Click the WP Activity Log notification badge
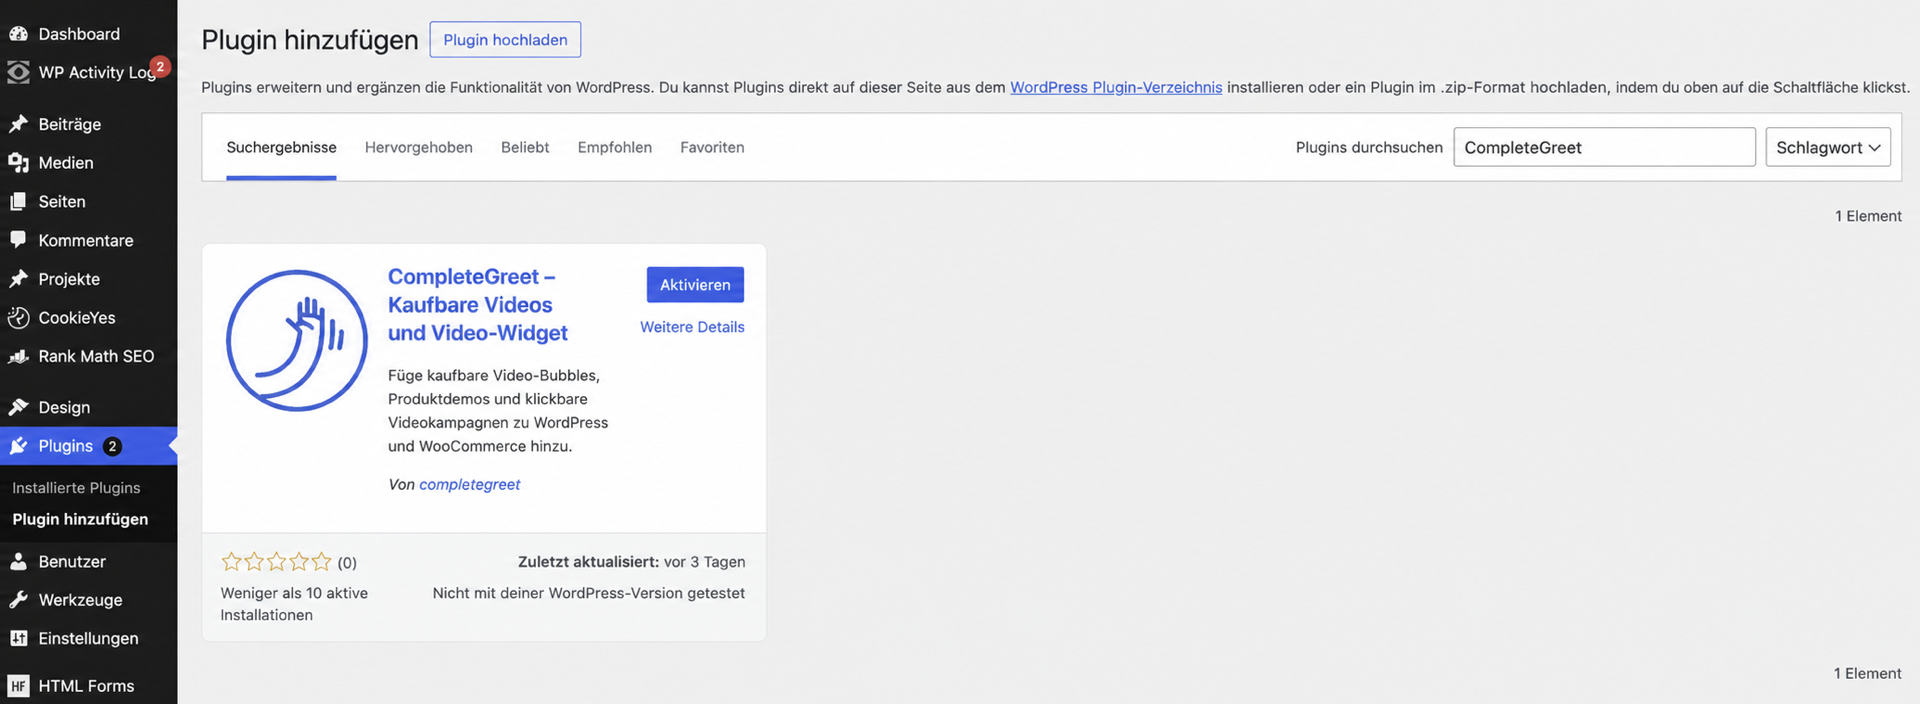The height and width of the screenshot is (704, 1920). coord(160,66)
